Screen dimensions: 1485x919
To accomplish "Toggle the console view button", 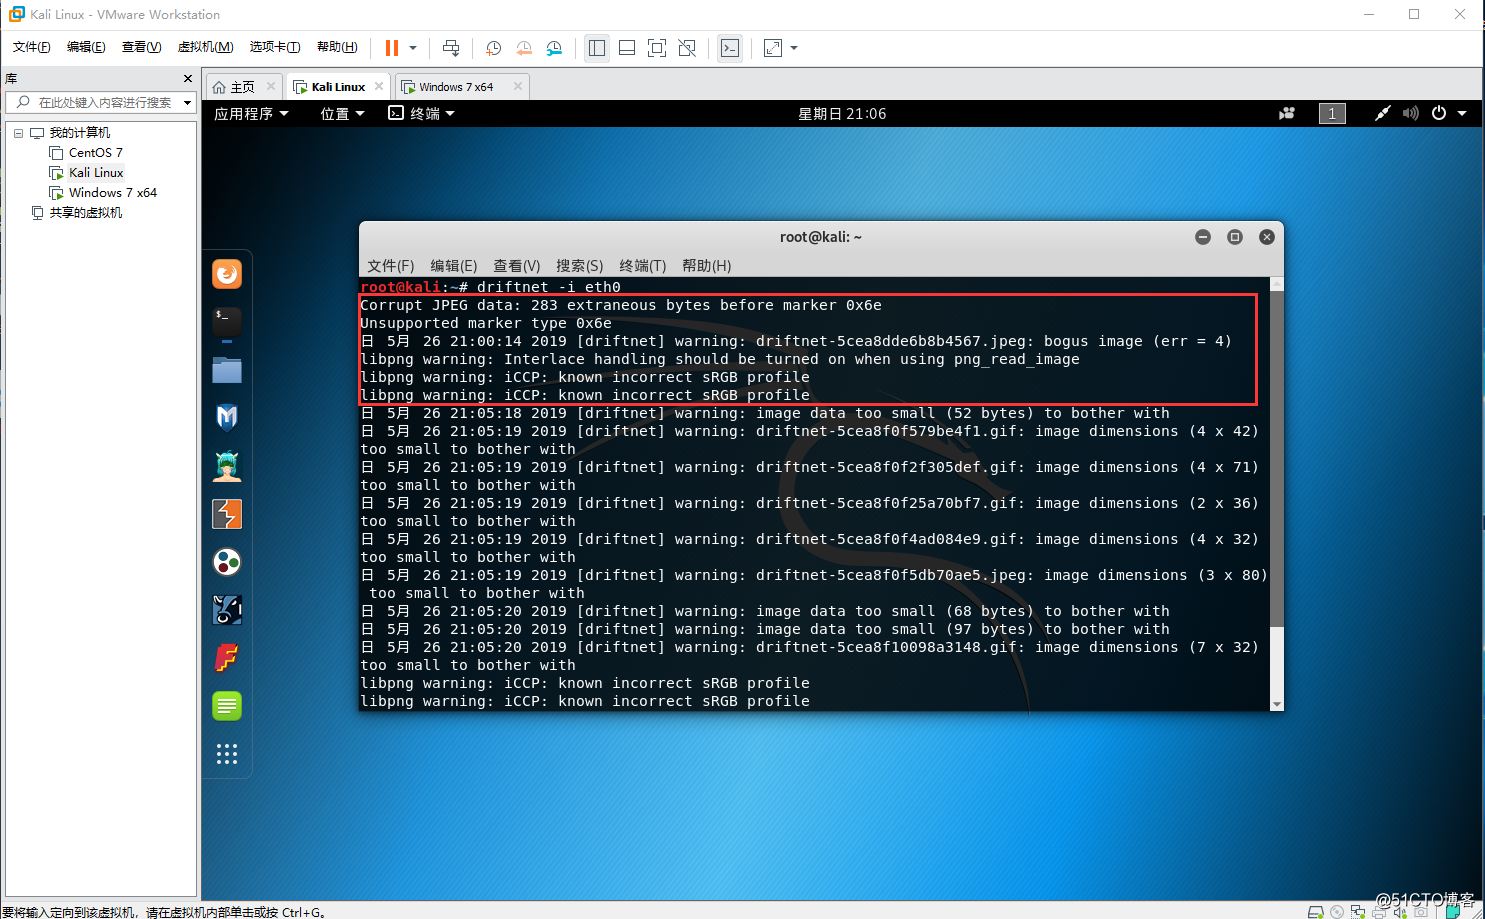I will click(x=730, y=48).
